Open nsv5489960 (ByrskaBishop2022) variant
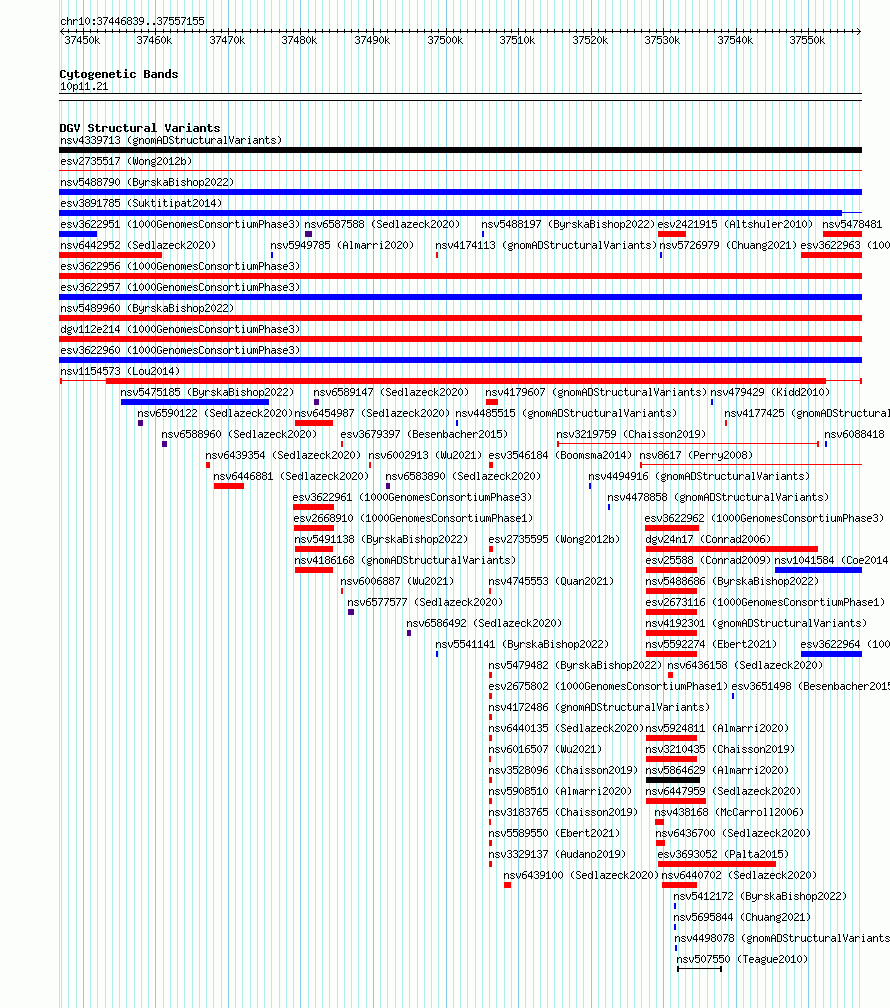The height and width of the screenshot is (1008, 890). click(147, 309)
